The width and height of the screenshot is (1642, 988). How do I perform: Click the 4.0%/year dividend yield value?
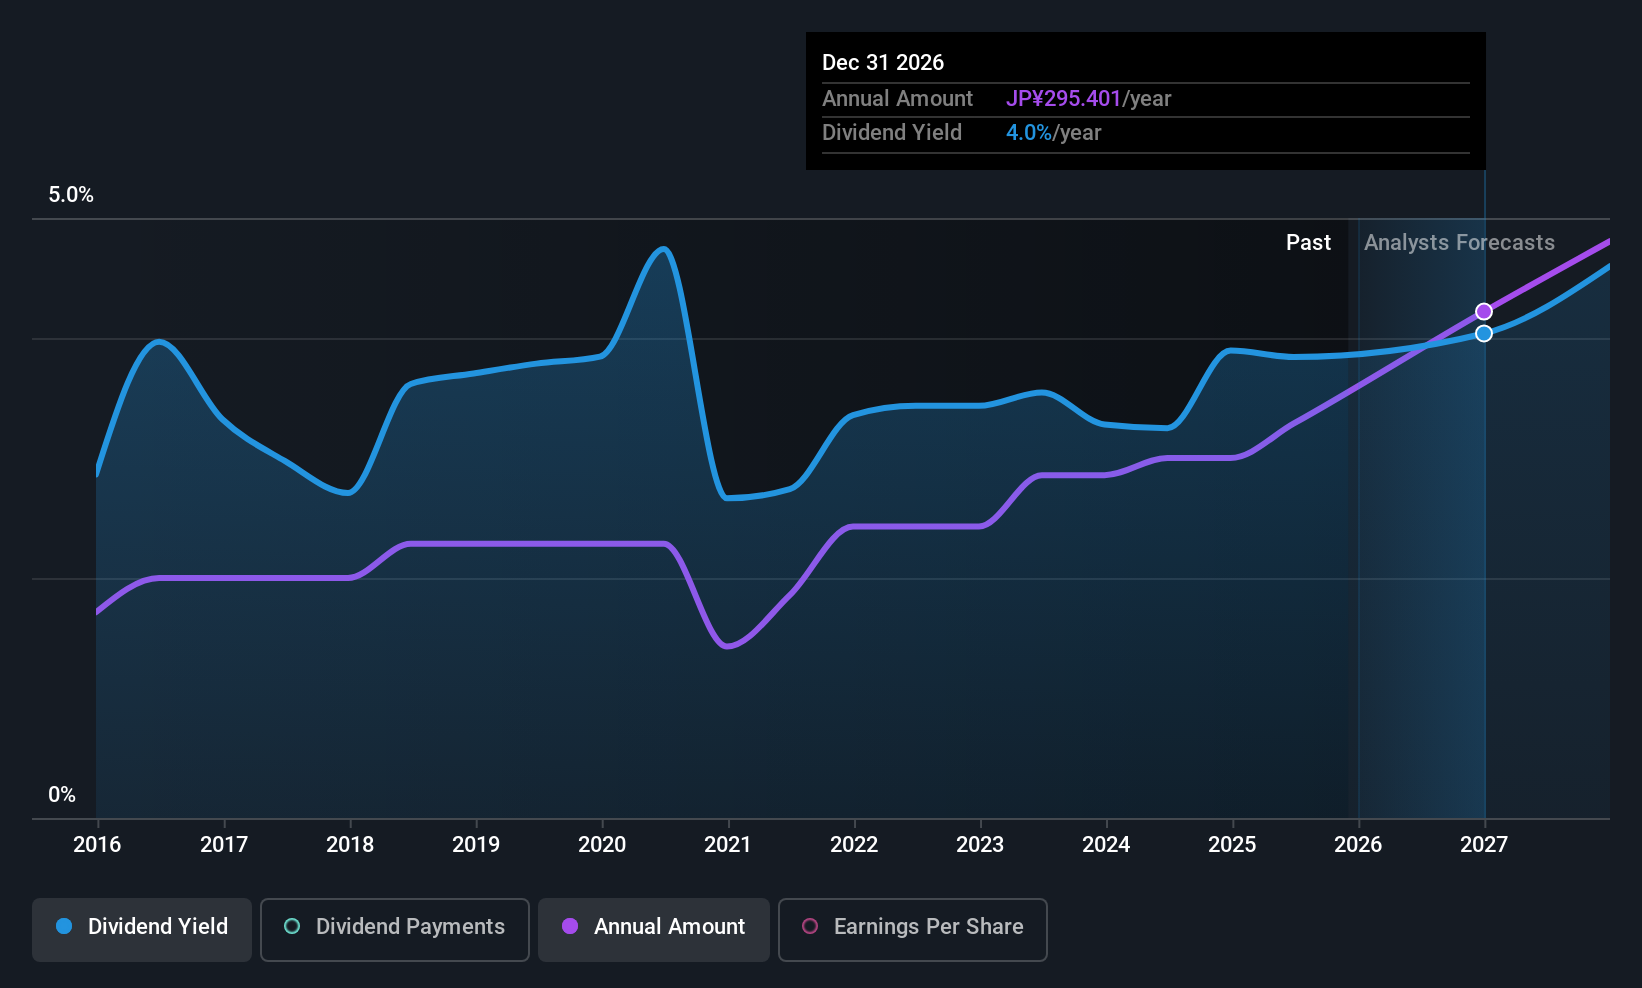coord(1053,133)
